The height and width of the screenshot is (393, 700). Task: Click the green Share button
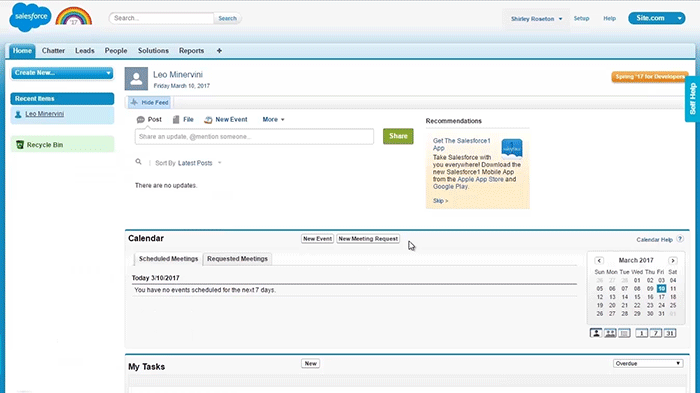point(398,136)
